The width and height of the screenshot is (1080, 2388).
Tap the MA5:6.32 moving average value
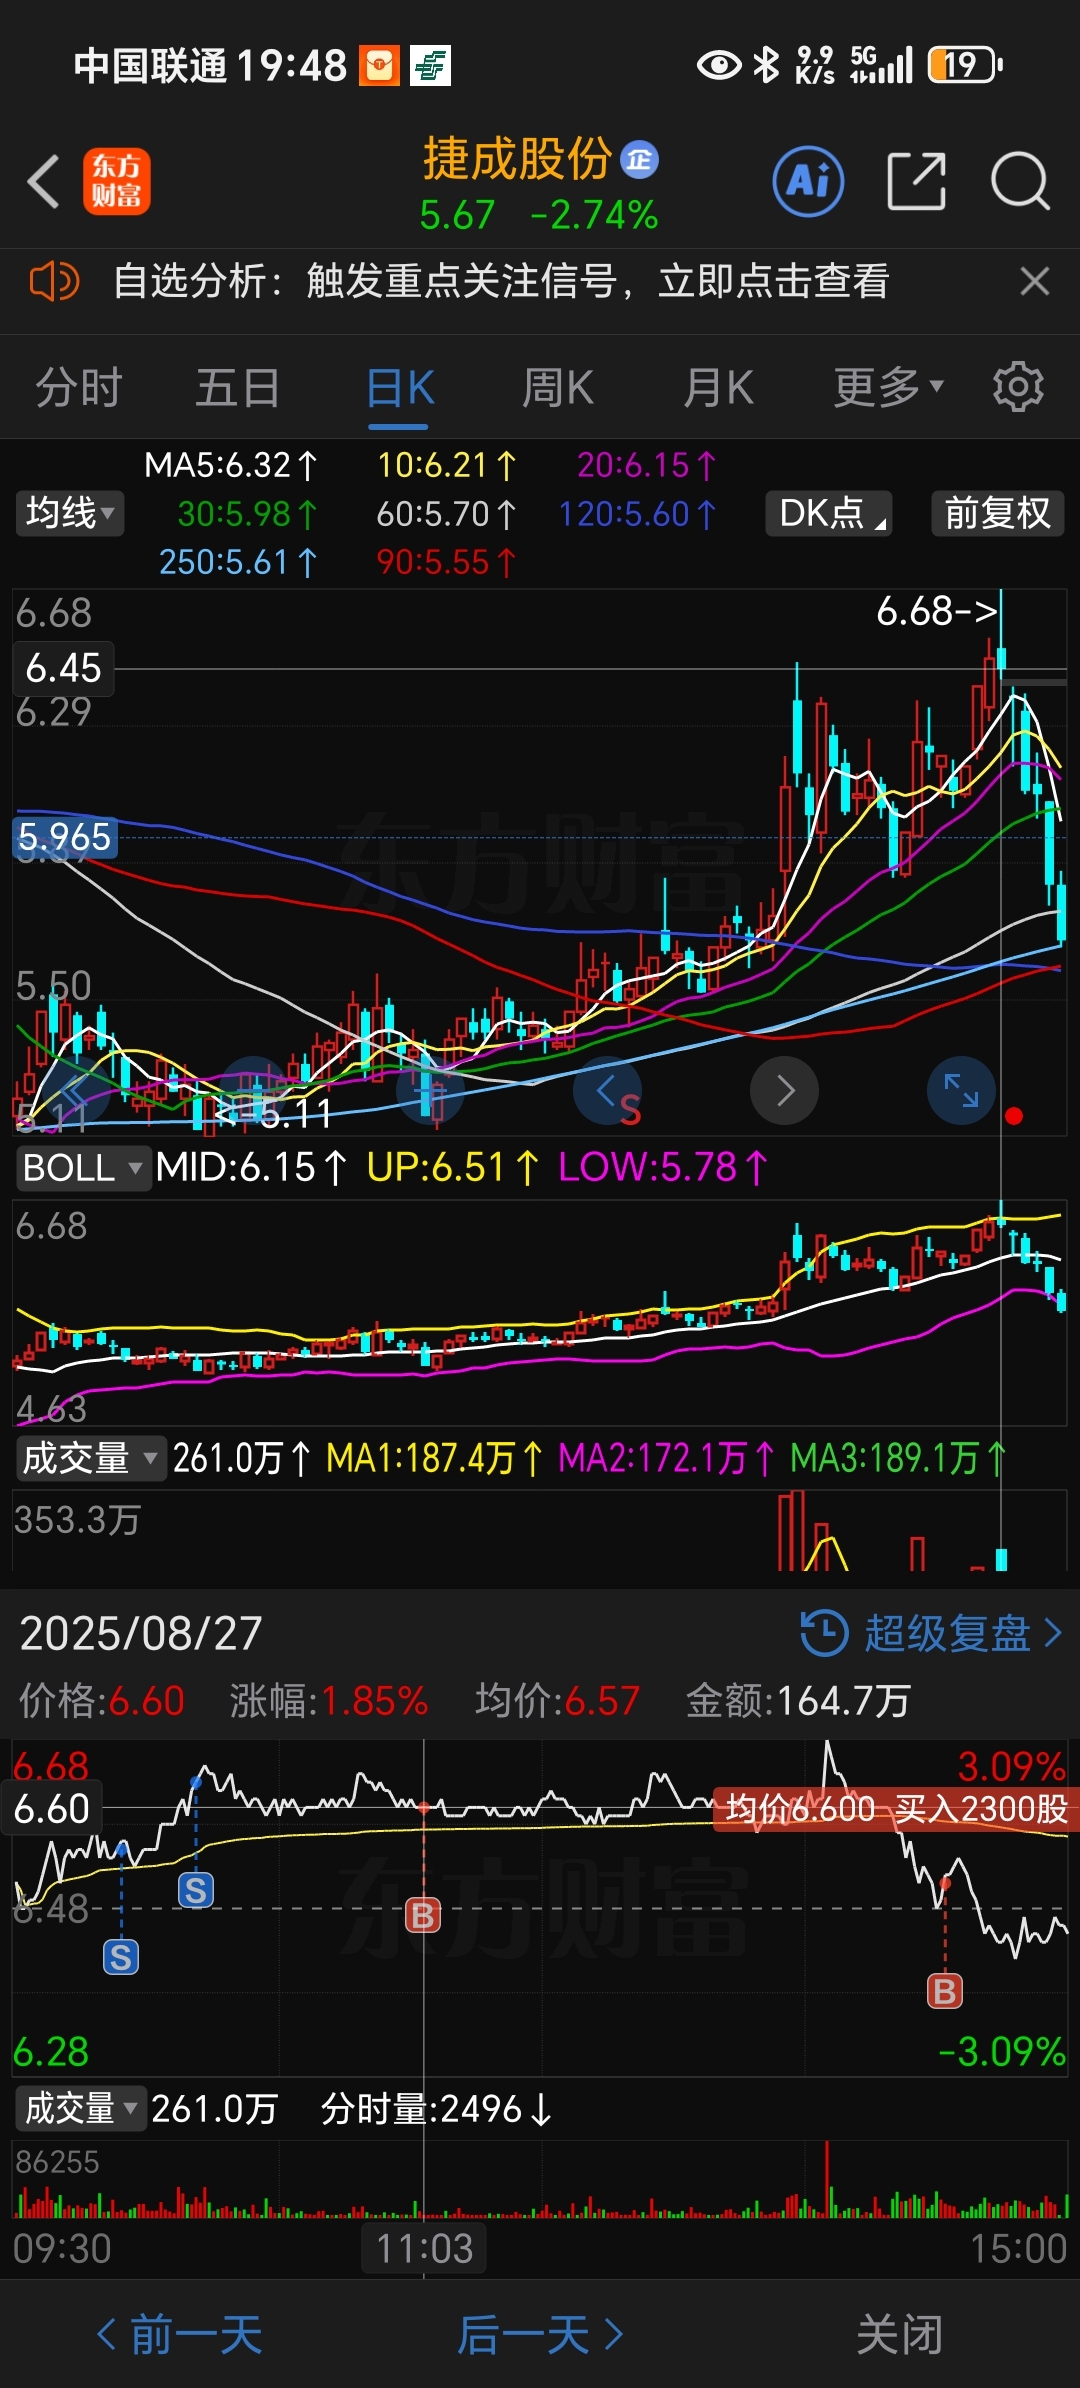click(230, 465)
